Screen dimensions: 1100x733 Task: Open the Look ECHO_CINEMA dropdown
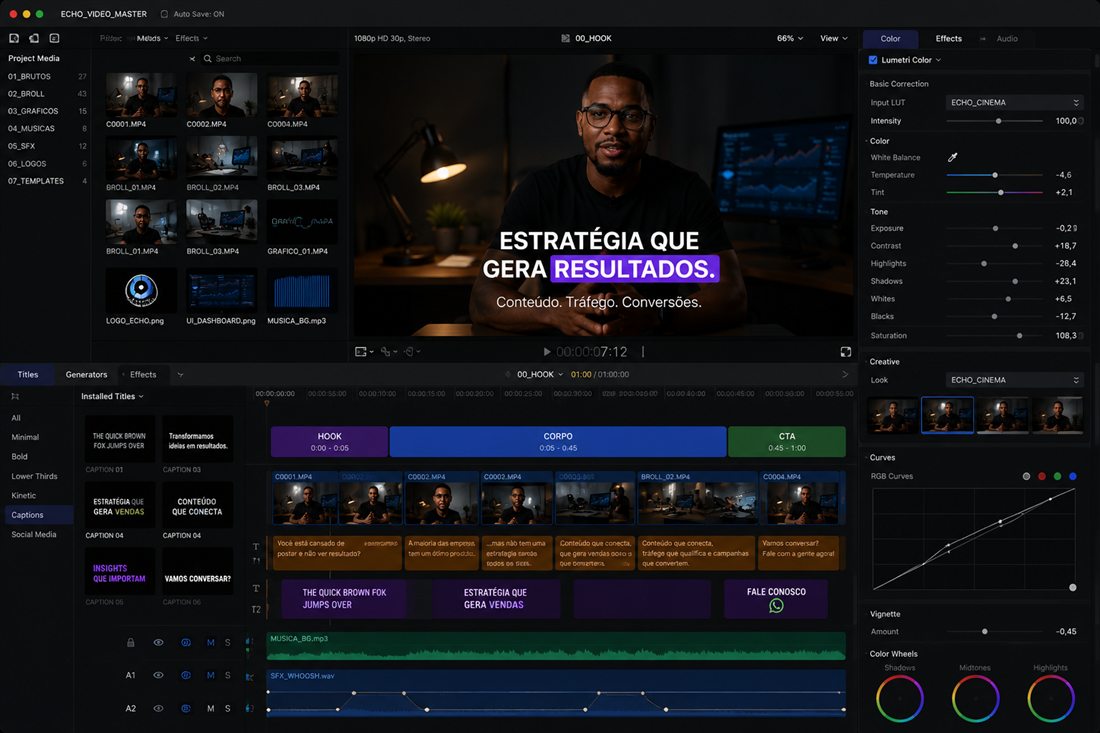pyautogui.click(x=1014, y=380)
